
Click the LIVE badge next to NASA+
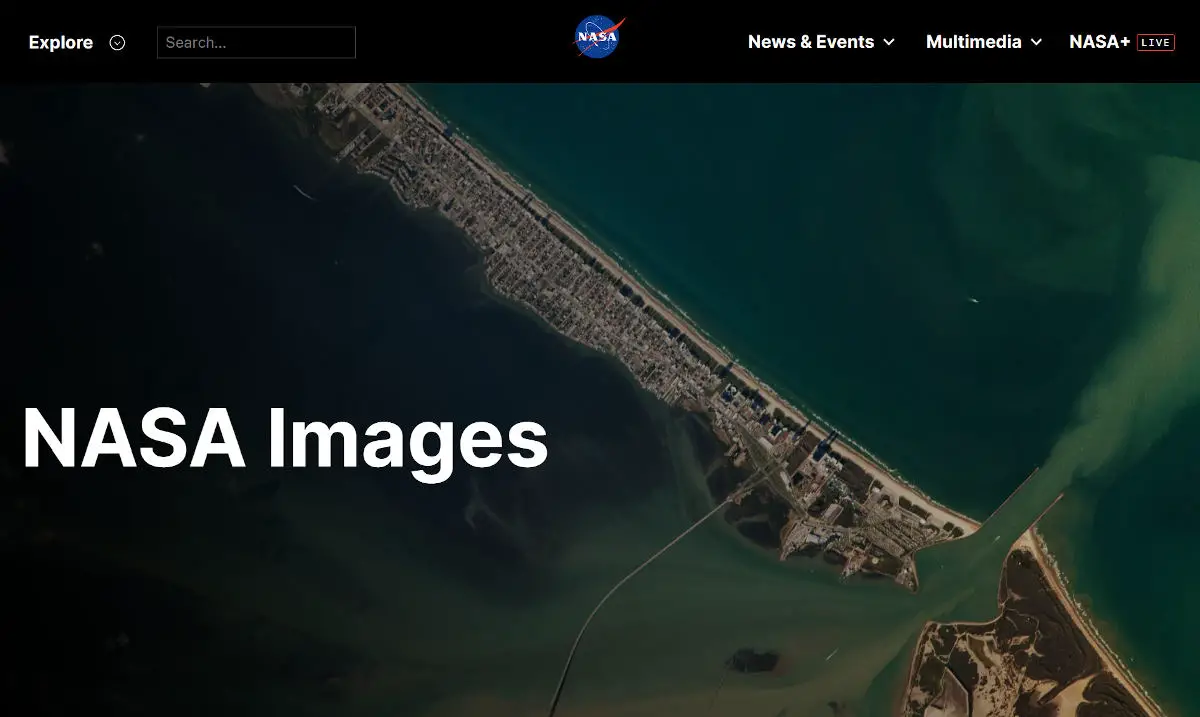[1156, 42]
